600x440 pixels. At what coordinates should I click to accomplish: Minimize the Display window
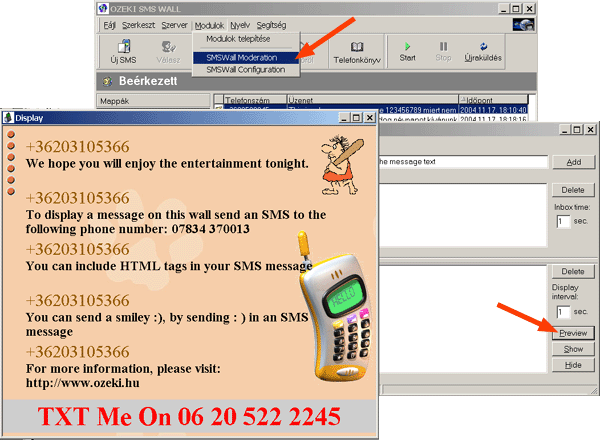[344, 118]
